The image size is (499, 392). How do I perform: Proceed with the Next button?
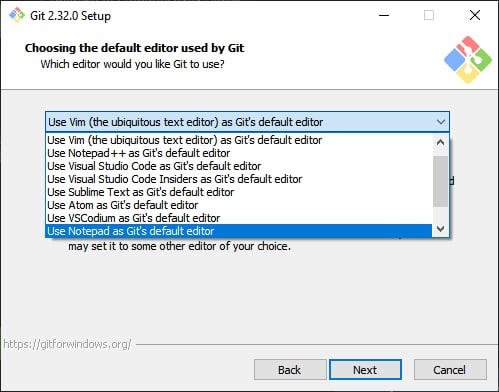pyautogui.click(x=365, y=370)
